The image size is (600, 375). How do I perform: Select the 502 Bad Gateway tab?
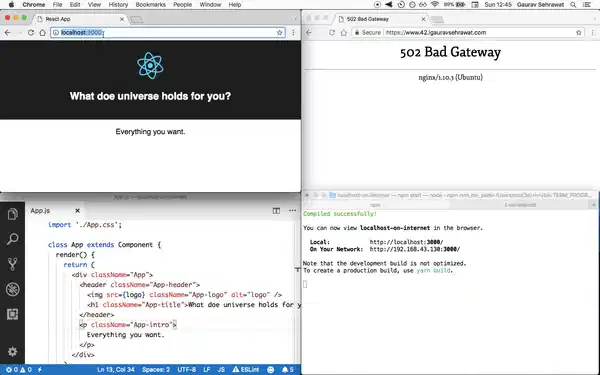pos(381,19)
